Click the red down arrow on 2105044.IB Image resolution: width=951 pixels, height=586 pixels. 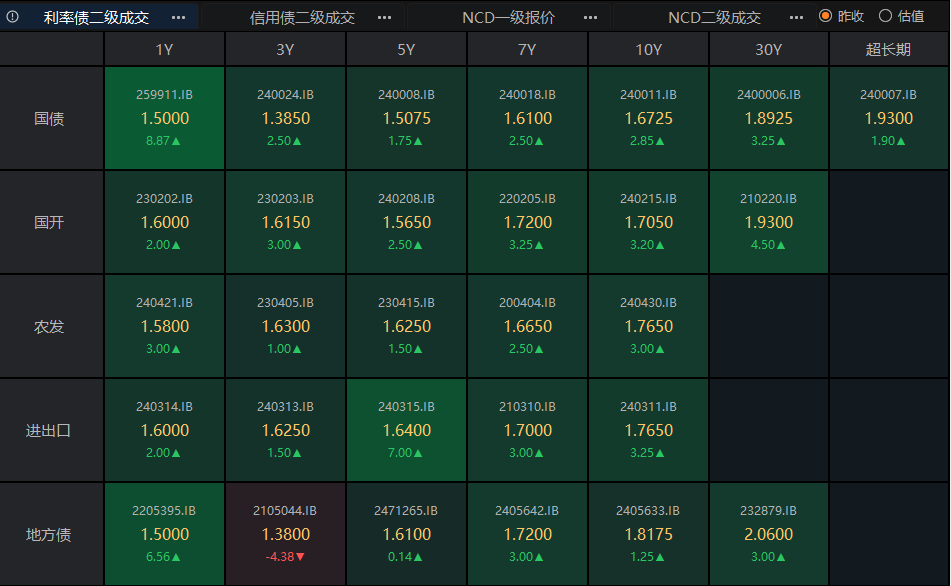(300, 557)
